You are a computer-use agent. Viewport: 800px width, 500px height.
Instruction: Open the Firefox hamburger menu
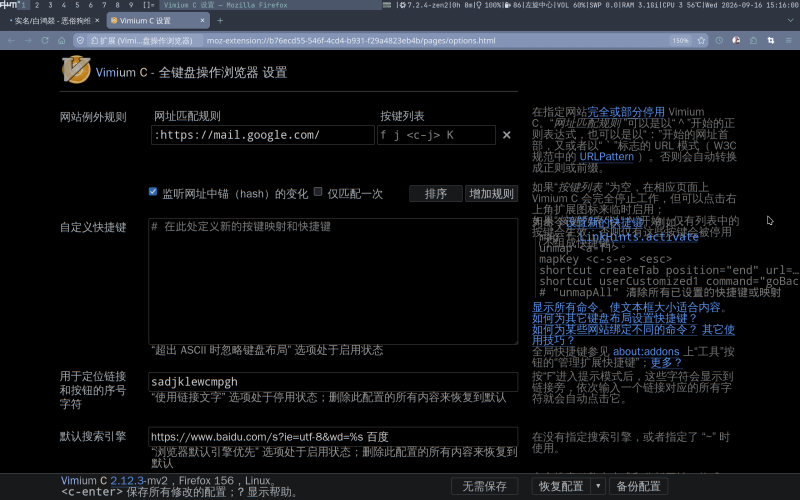click(x=788, y=40)
